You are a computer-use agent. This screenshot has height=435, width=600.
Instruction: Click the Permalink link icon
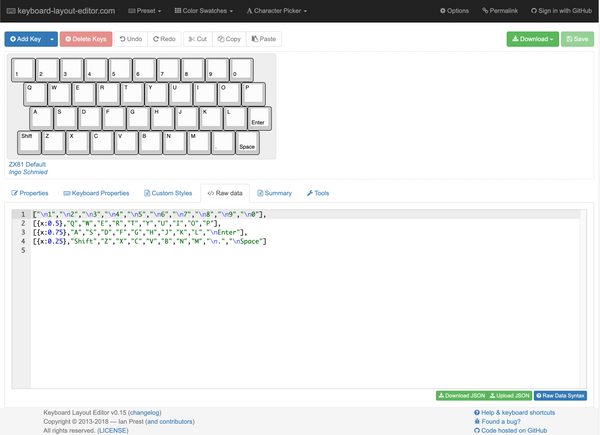(x=500, y=10)
